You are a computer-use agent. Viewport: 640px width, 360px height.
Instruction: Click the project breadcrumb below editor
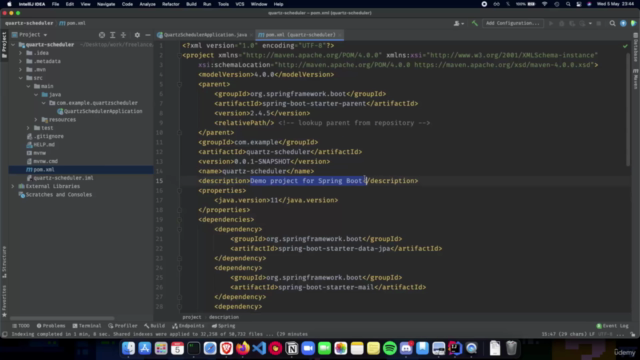click(x=192, y=317)
